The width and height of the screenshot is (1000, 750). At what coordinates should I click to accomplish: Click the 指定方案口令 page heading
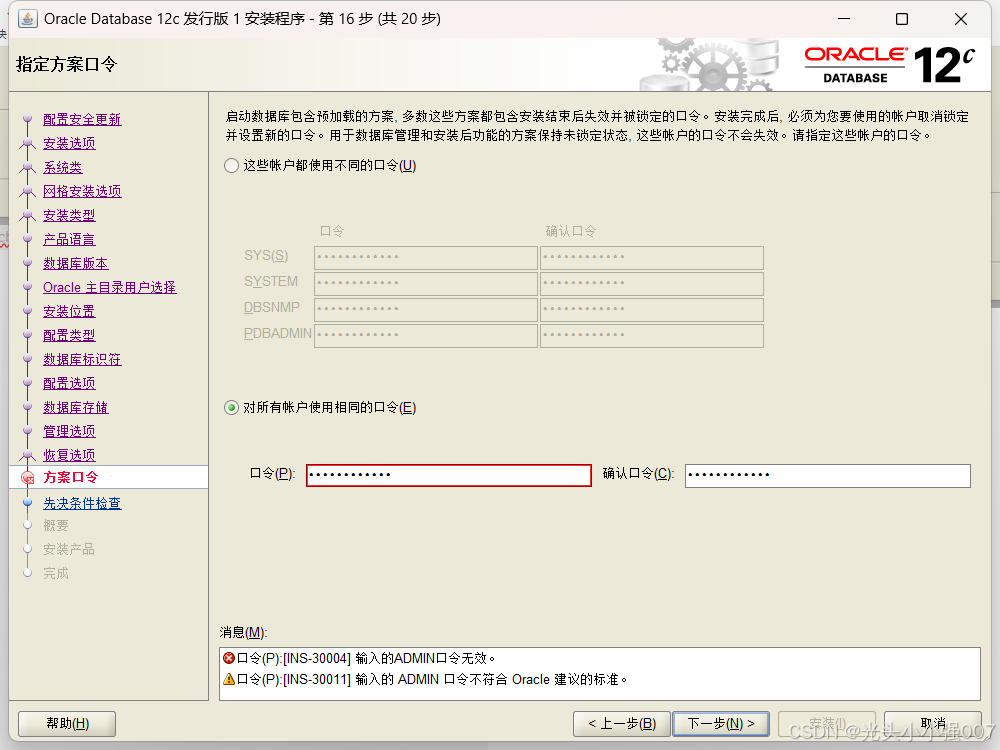[67, 64]
